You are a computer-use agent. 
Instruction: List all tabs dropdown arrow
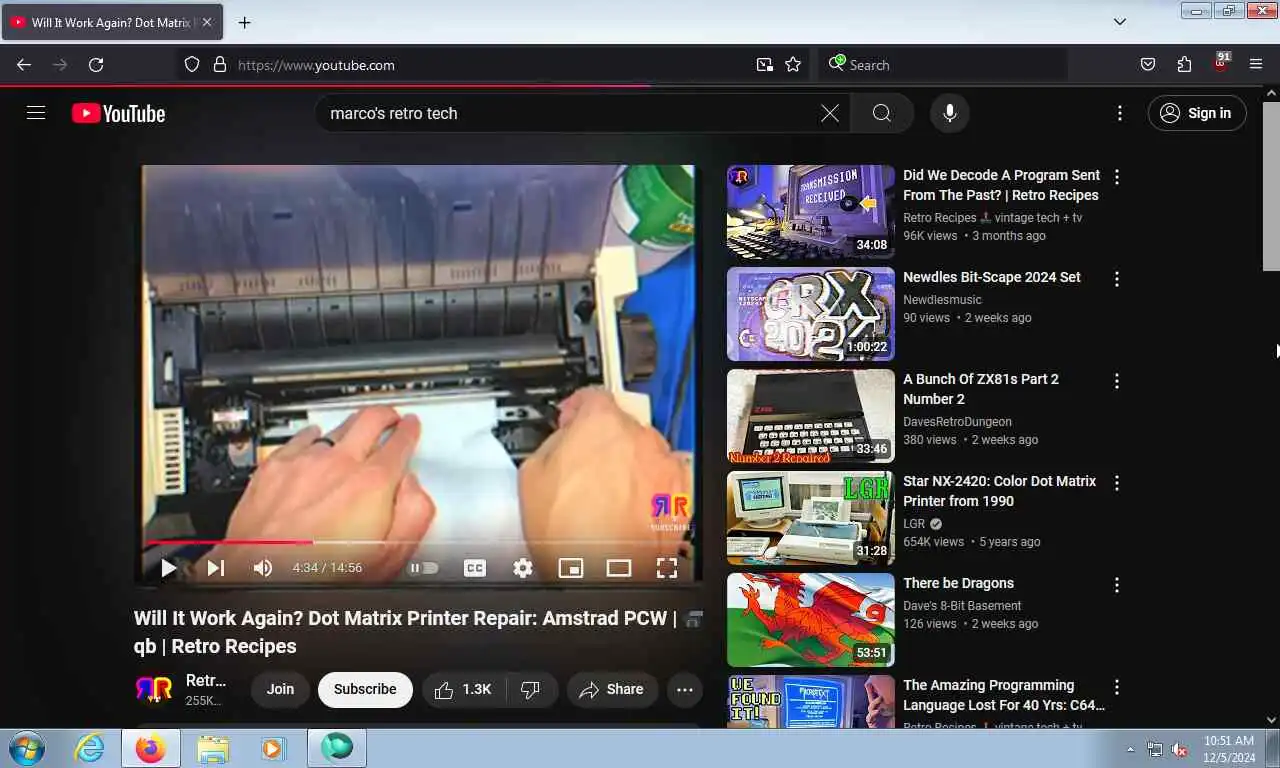tap(1120, 22)
